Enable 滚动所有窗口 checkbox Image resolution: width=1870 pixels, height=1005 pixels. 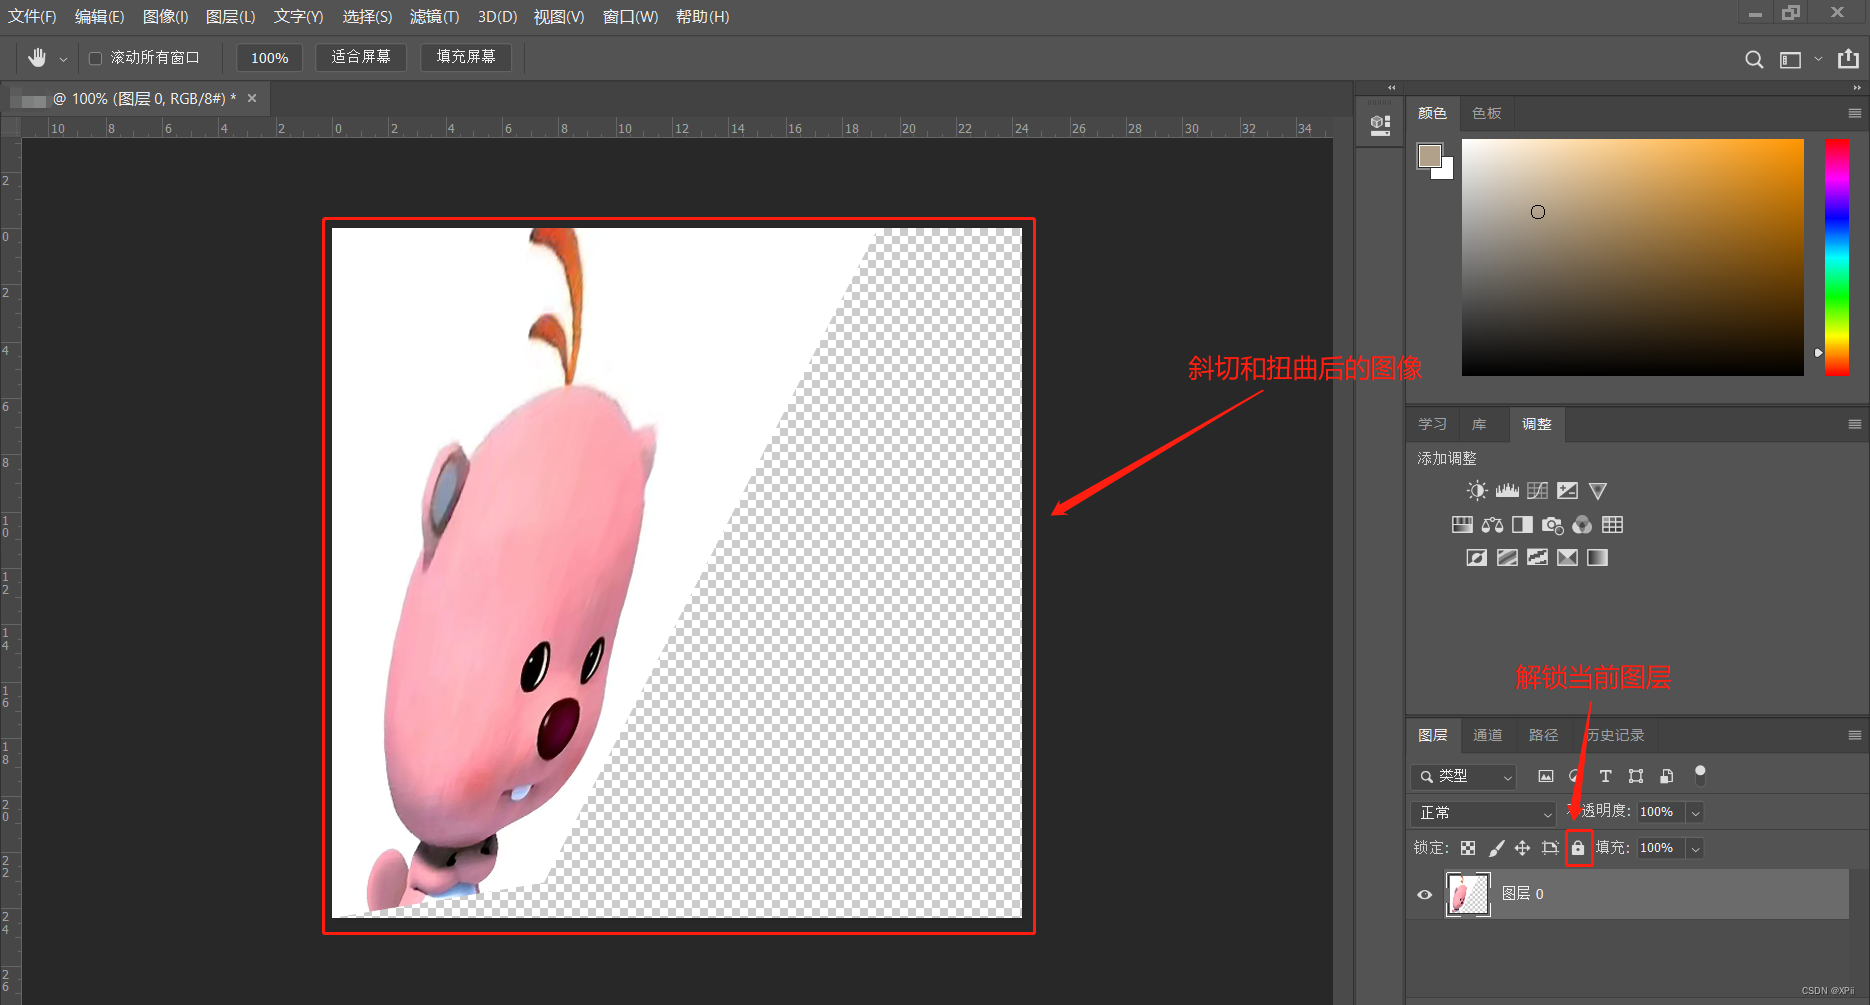point(96,58)
